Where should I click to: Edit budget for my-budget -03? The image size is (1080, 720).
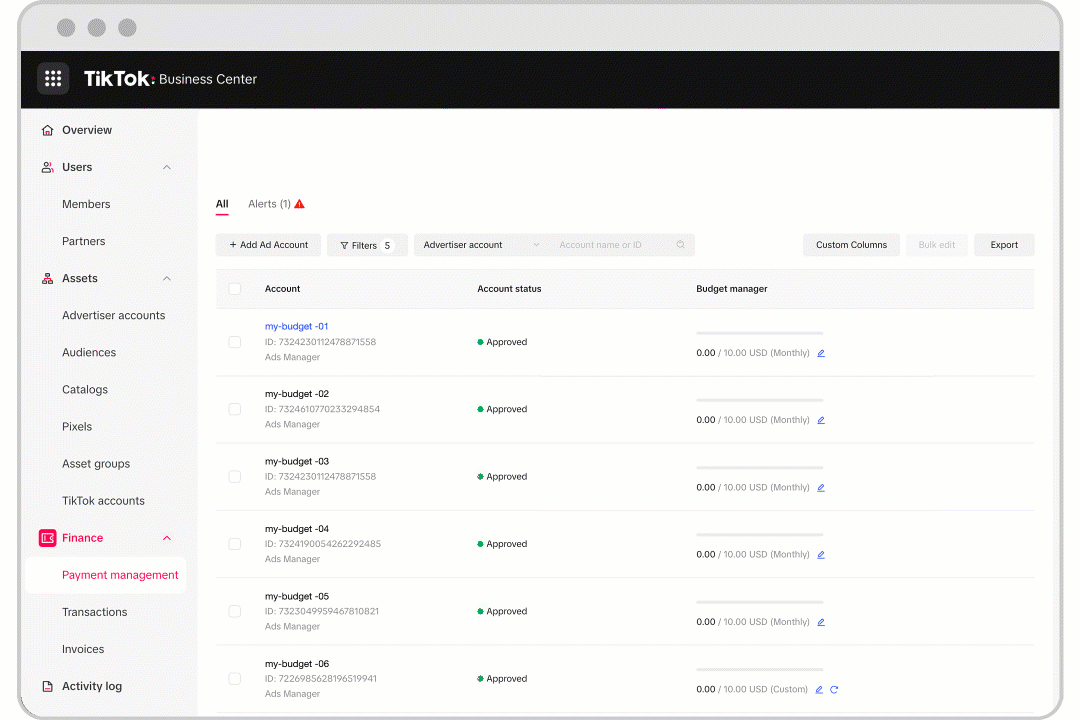pyautogui.click(x=821, y=488)
